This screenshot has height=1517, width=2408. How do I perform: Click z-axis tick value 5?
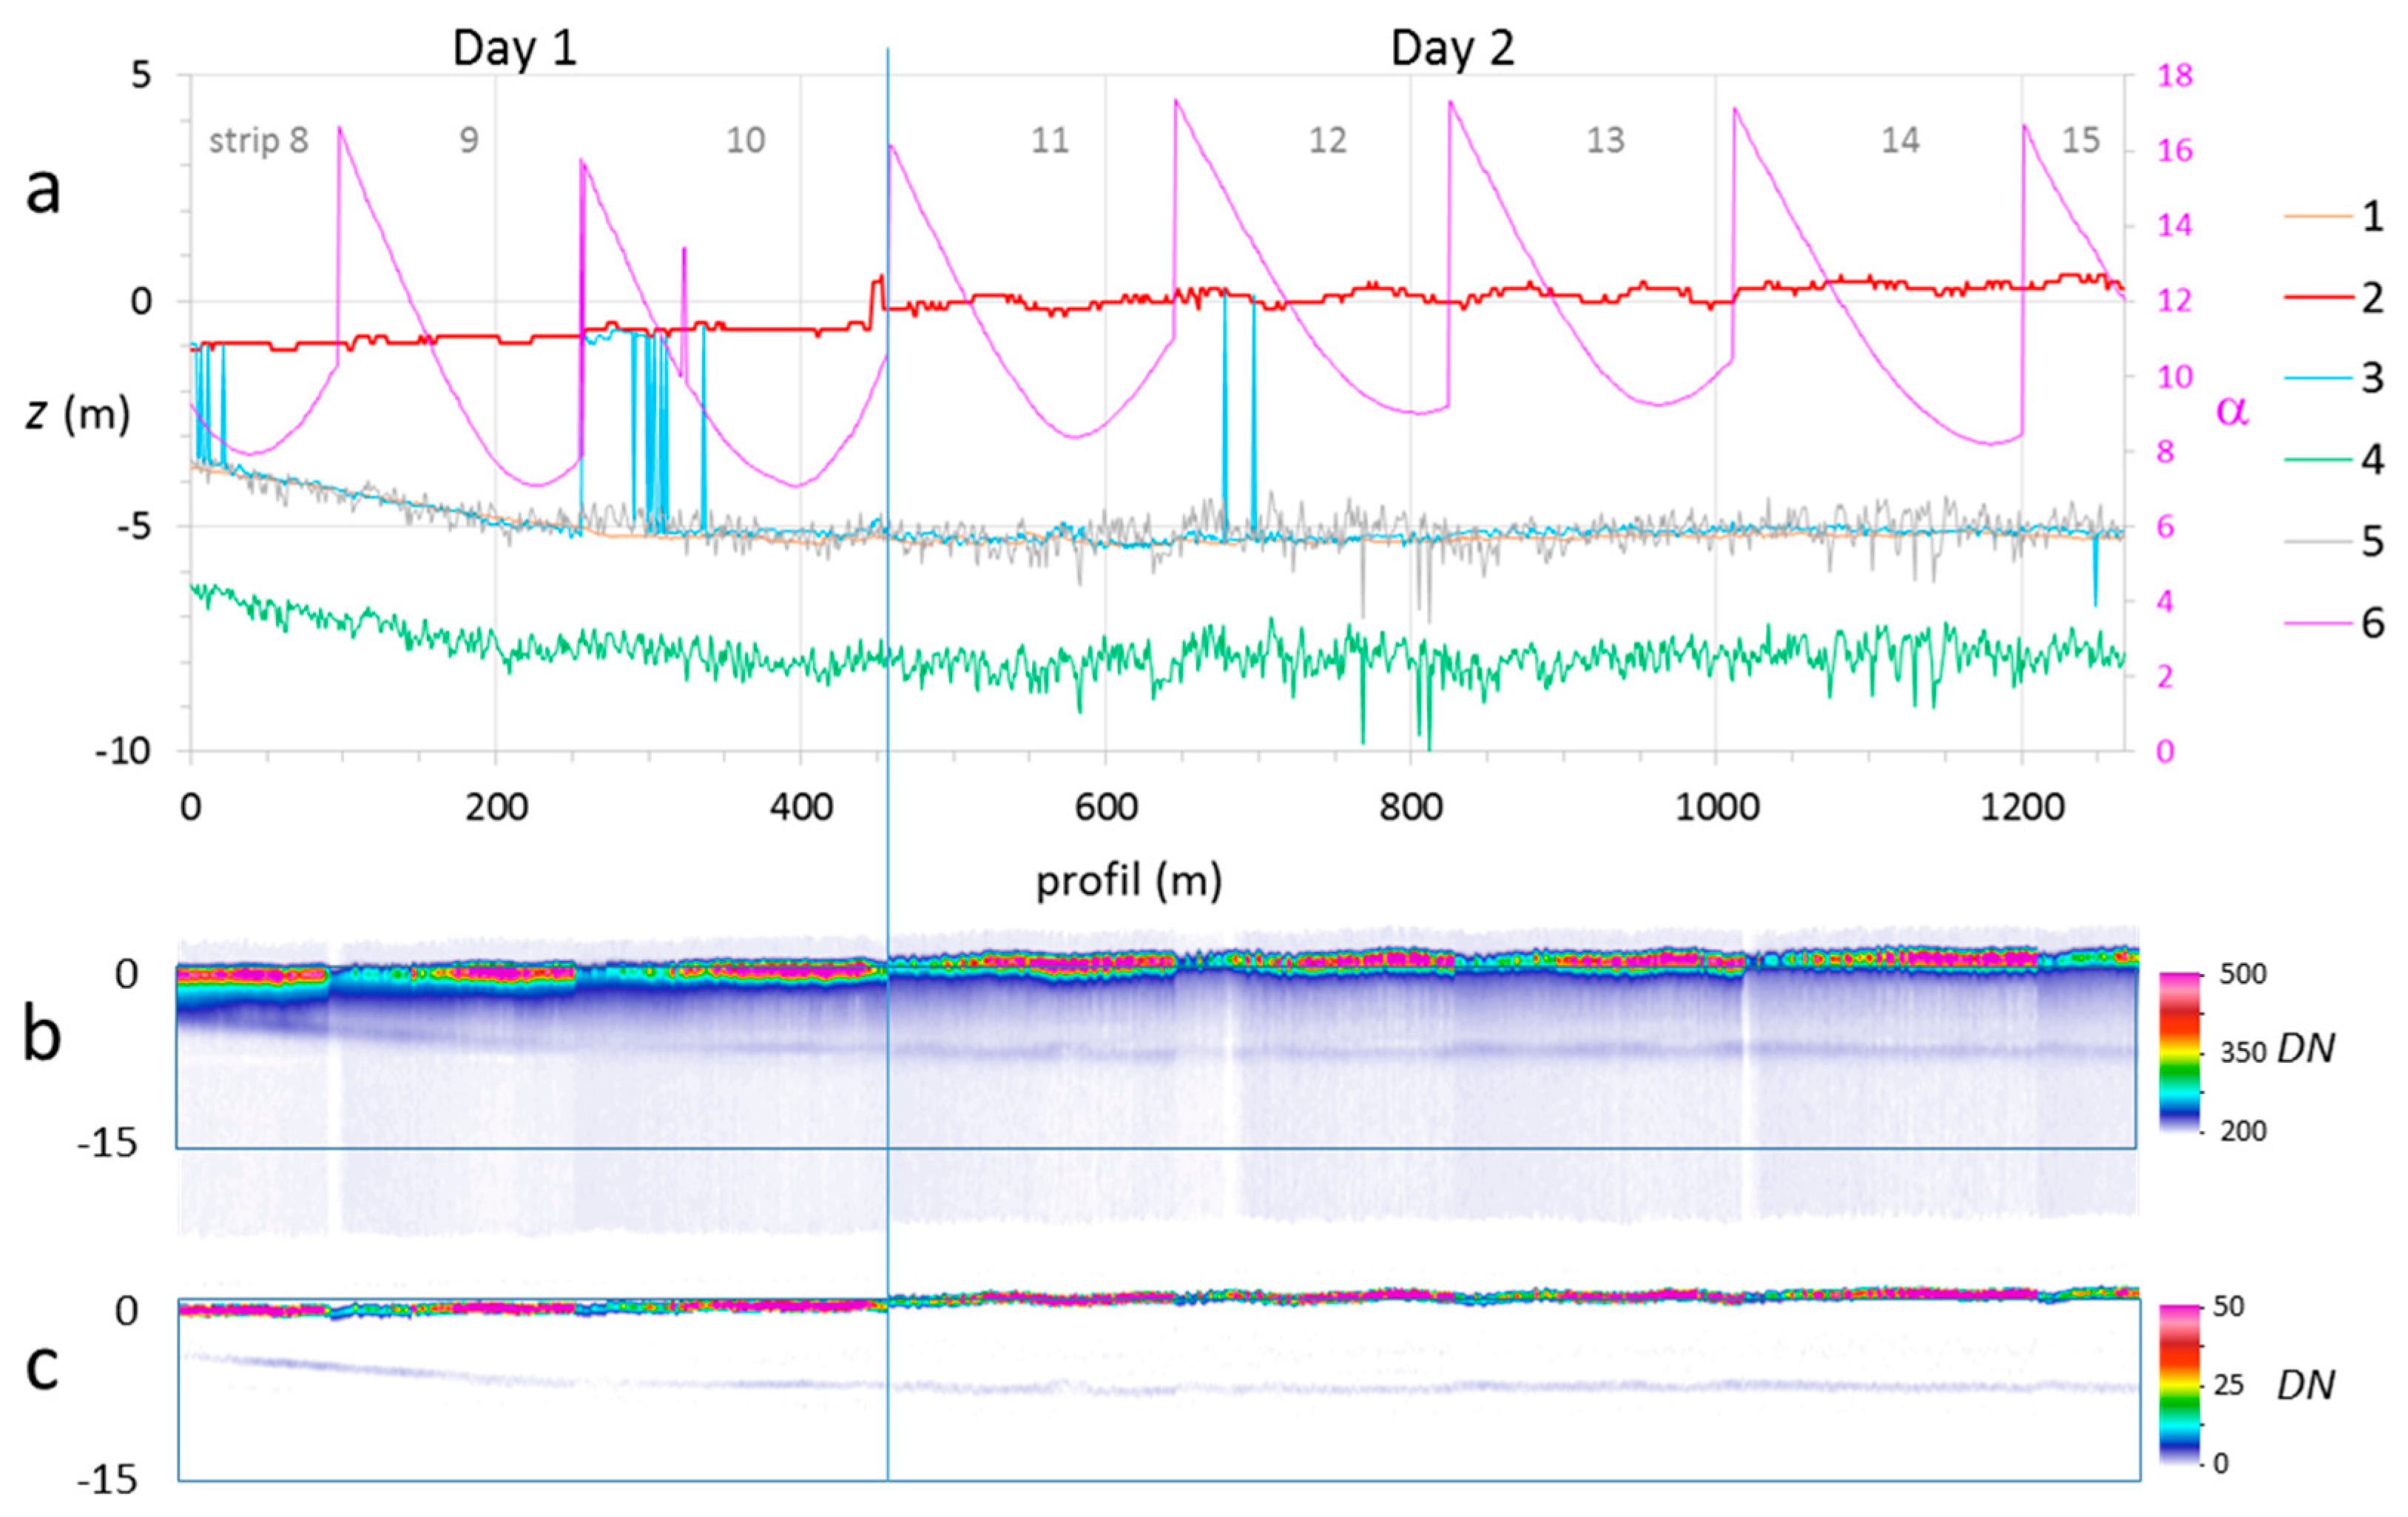coord(141,75)
